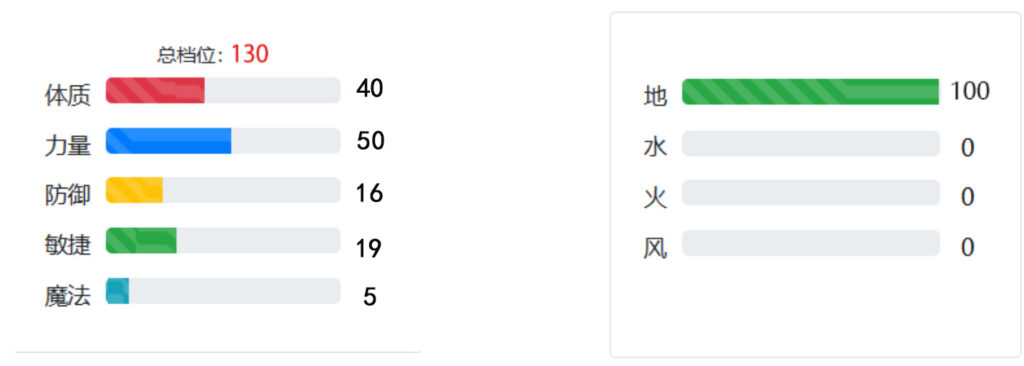Click the blue 力量 progress bar
The width and height of the screenshot is (1024, 366).
click(x=223, y=141)
